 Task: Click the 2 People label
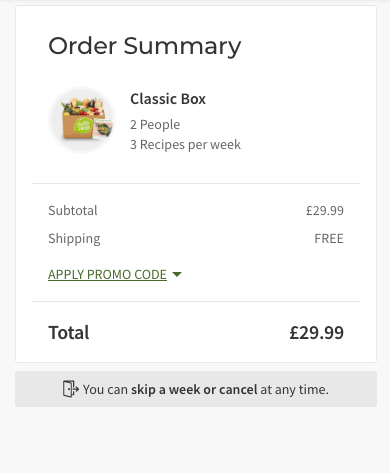point(155,125)
